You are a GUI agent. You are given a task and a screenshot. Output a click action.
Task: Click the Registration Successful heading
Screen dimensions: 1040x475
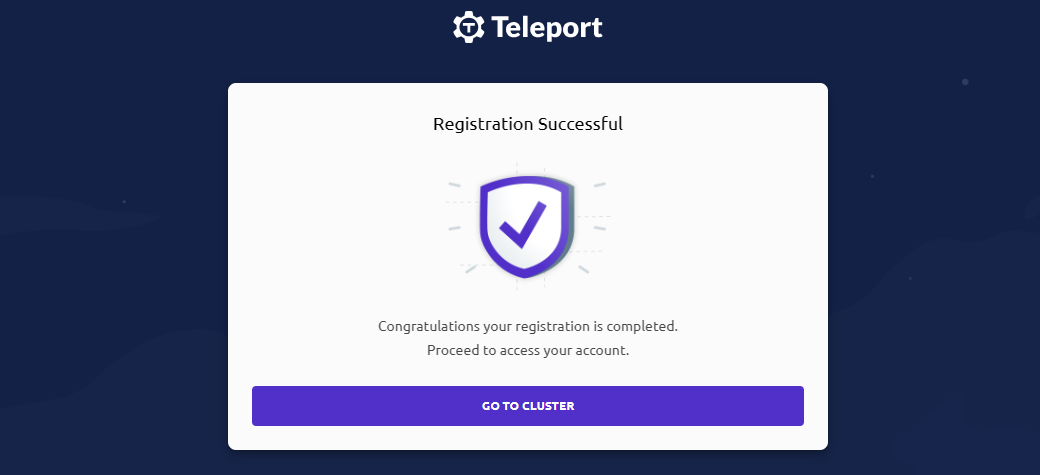point(528,125)
